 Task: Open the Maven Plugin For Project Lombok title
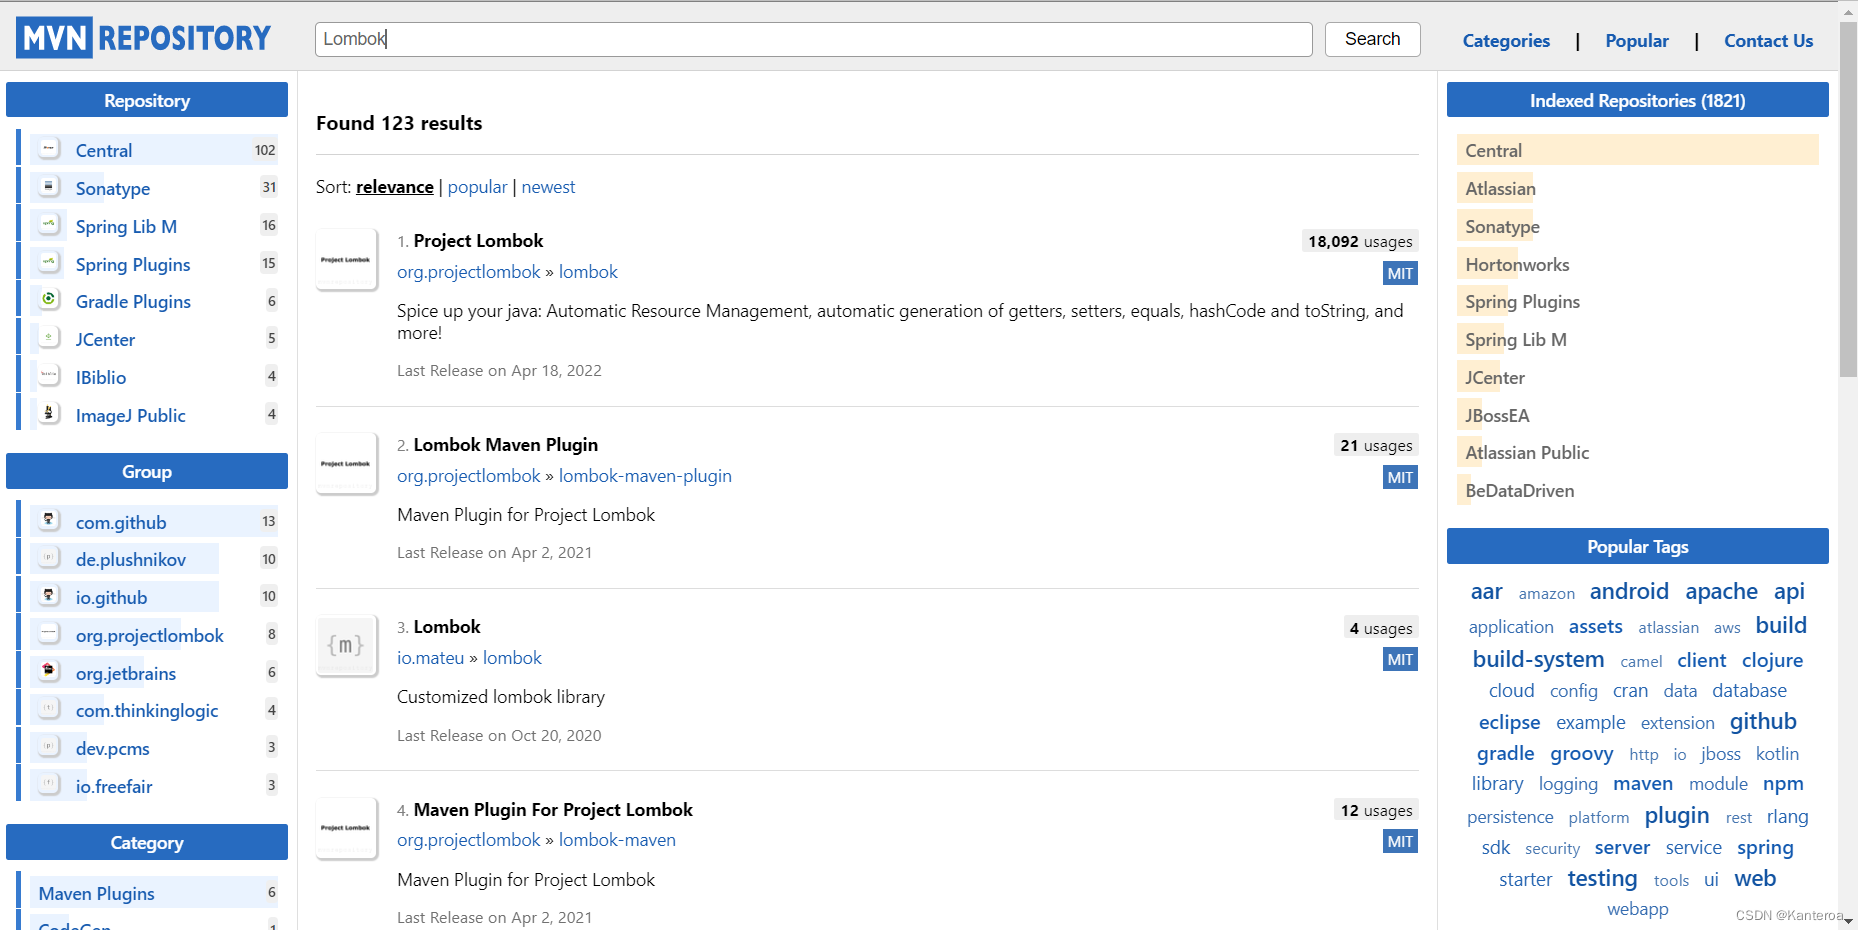pos(553,810)
